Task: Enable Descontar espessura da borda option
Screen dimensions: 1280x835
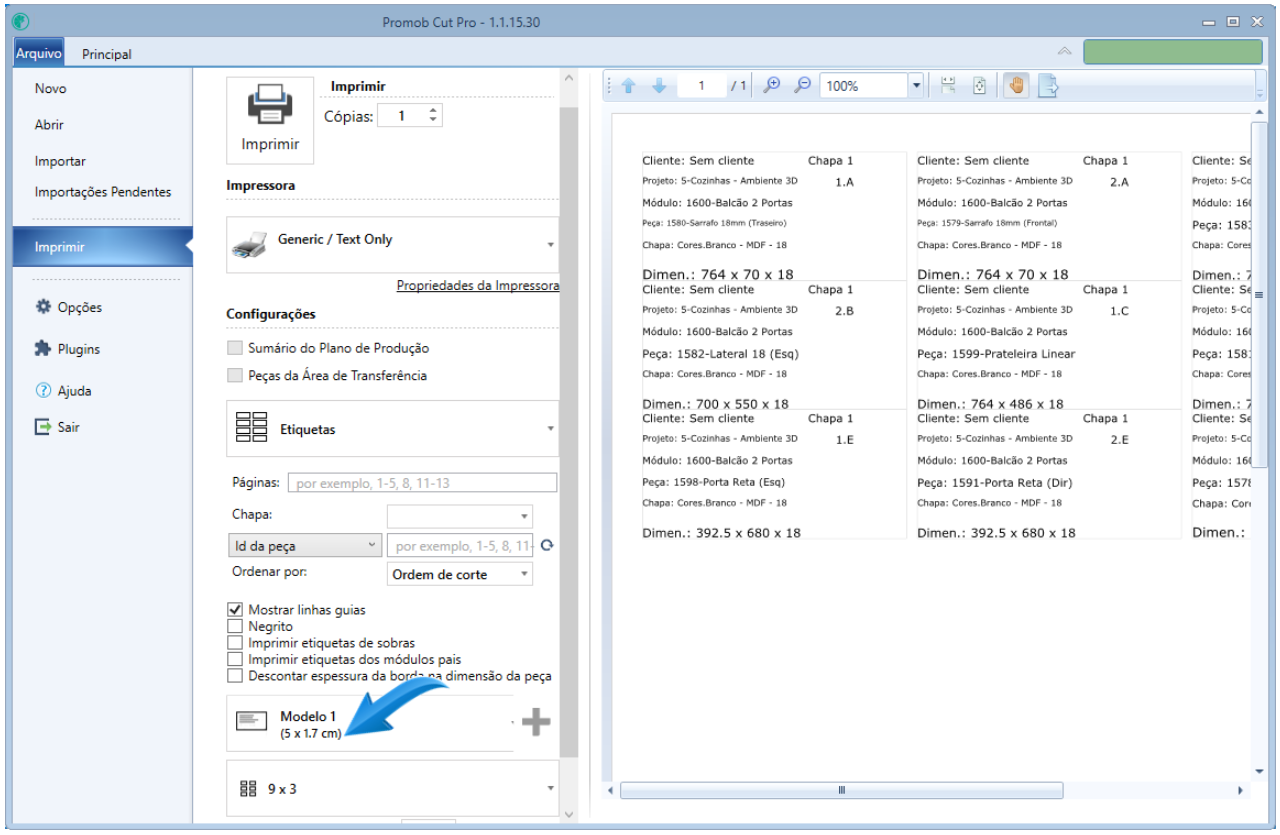Action: (x=235, y=676)
